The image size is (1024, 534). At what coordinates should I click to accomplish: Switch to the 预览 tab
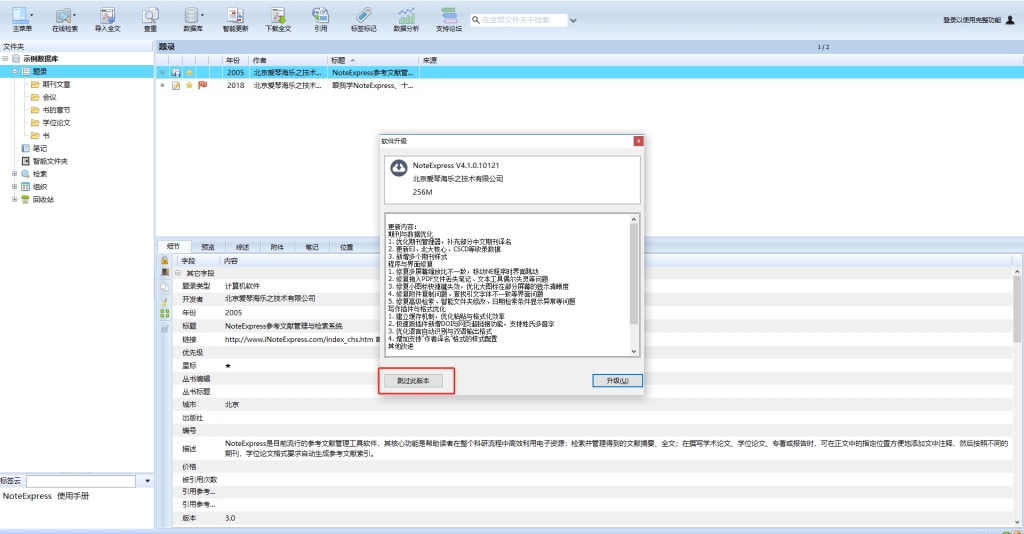(x=207, y=246)
